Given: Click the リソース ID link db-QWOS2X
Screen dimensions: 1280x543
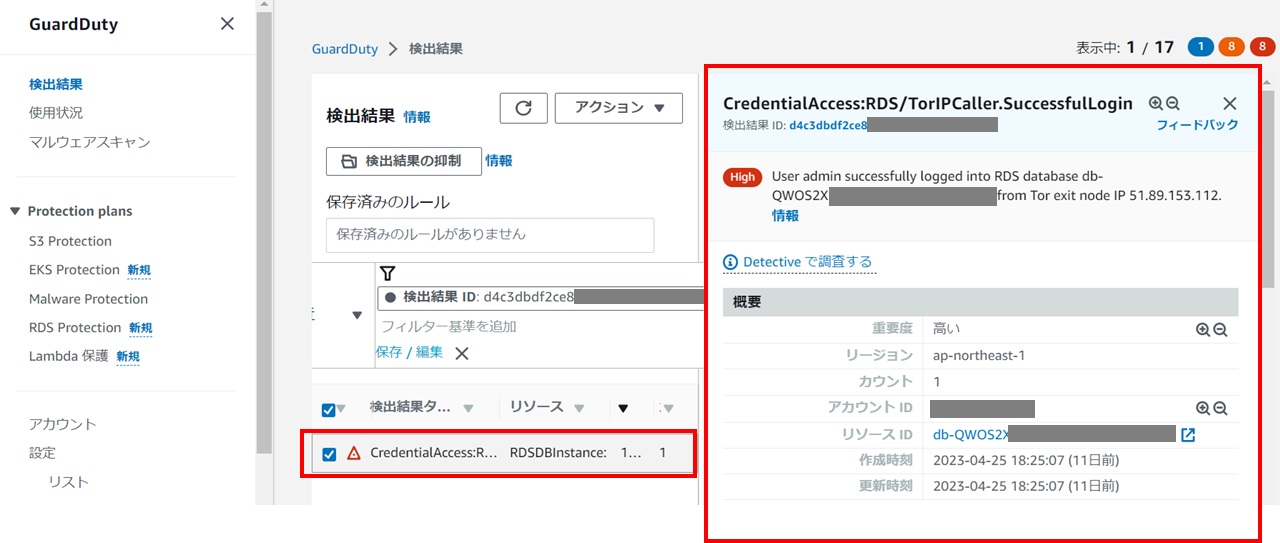Looking at the screenshot, I should coord(970,435).
